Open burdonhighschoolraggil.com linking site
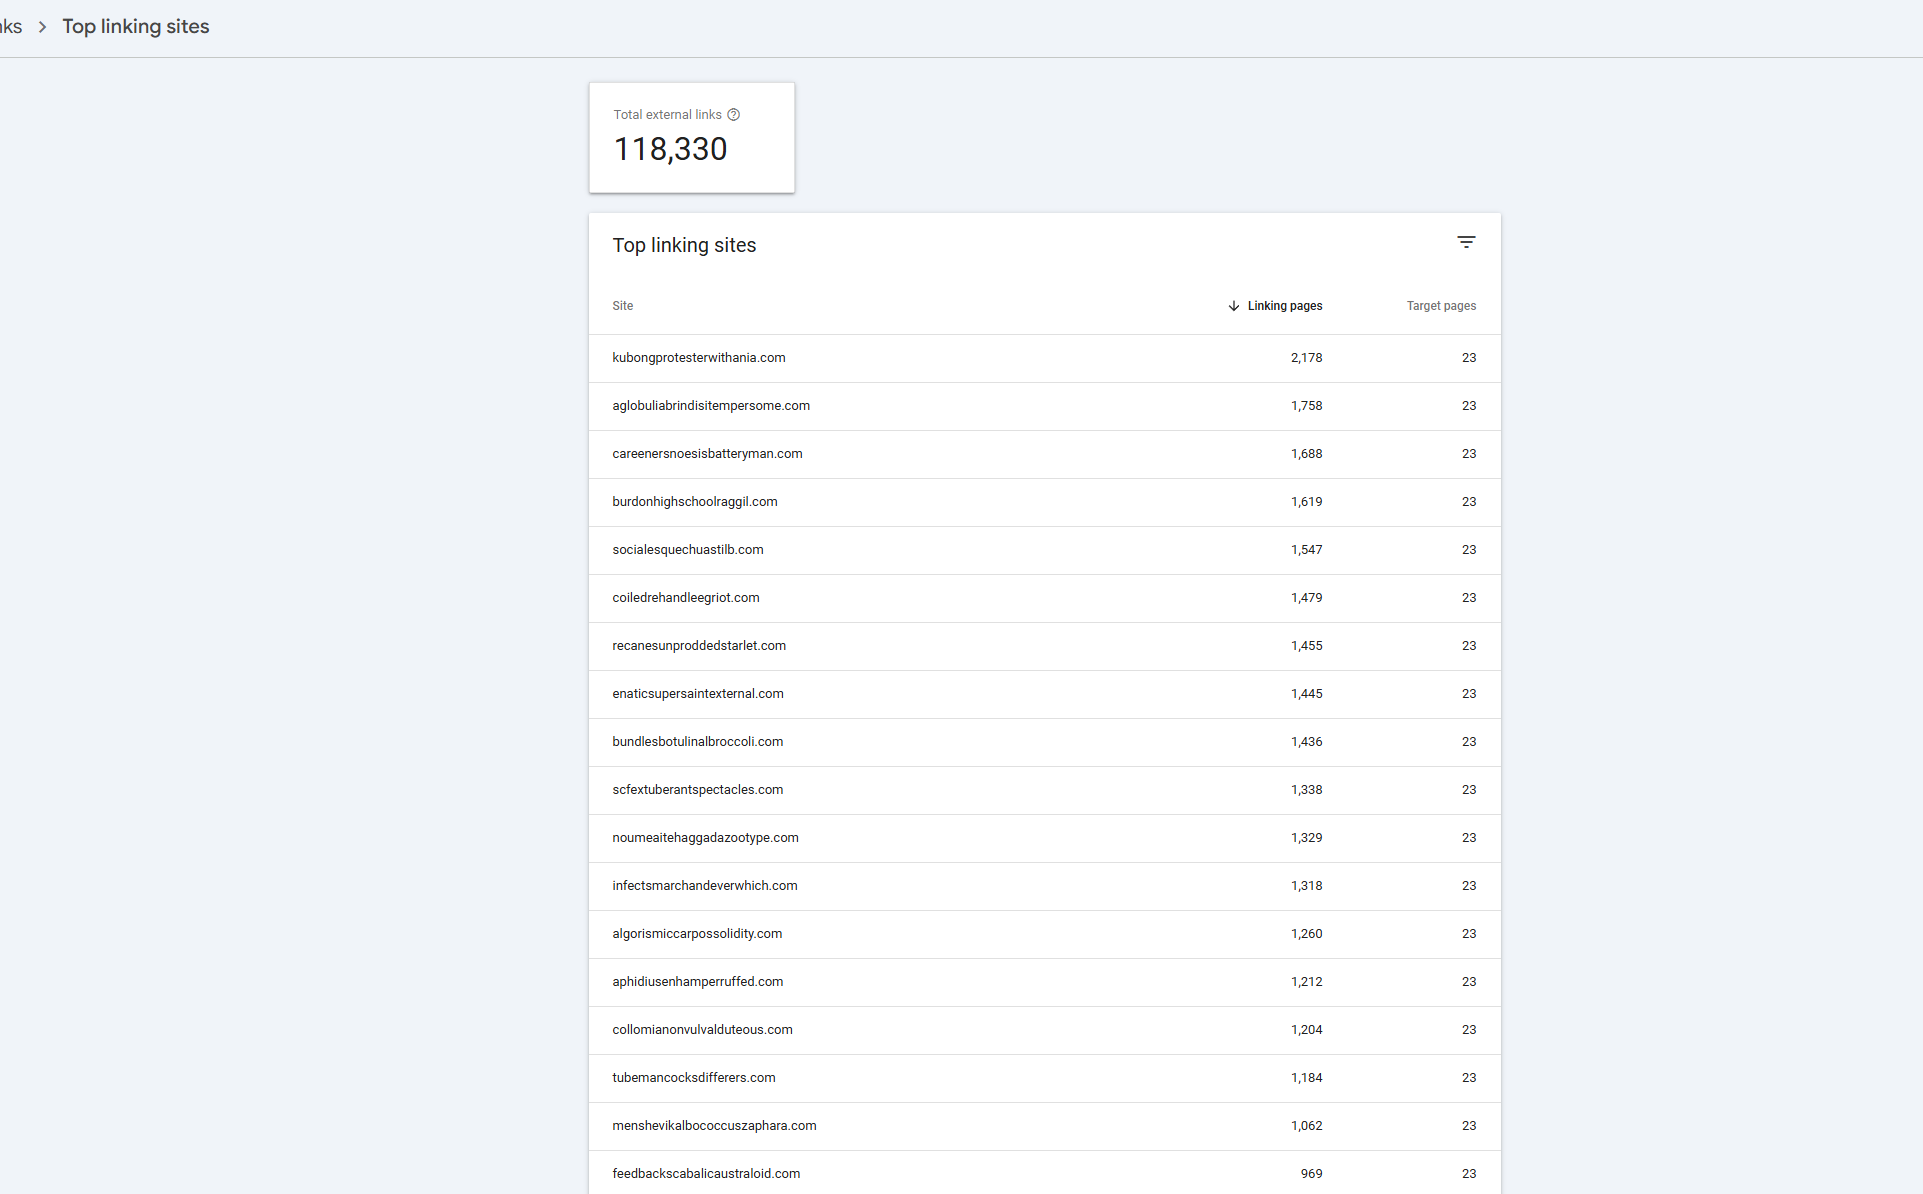This screenshot has height=1194, width=1923. pyautogui.click(x=694, y=502)
